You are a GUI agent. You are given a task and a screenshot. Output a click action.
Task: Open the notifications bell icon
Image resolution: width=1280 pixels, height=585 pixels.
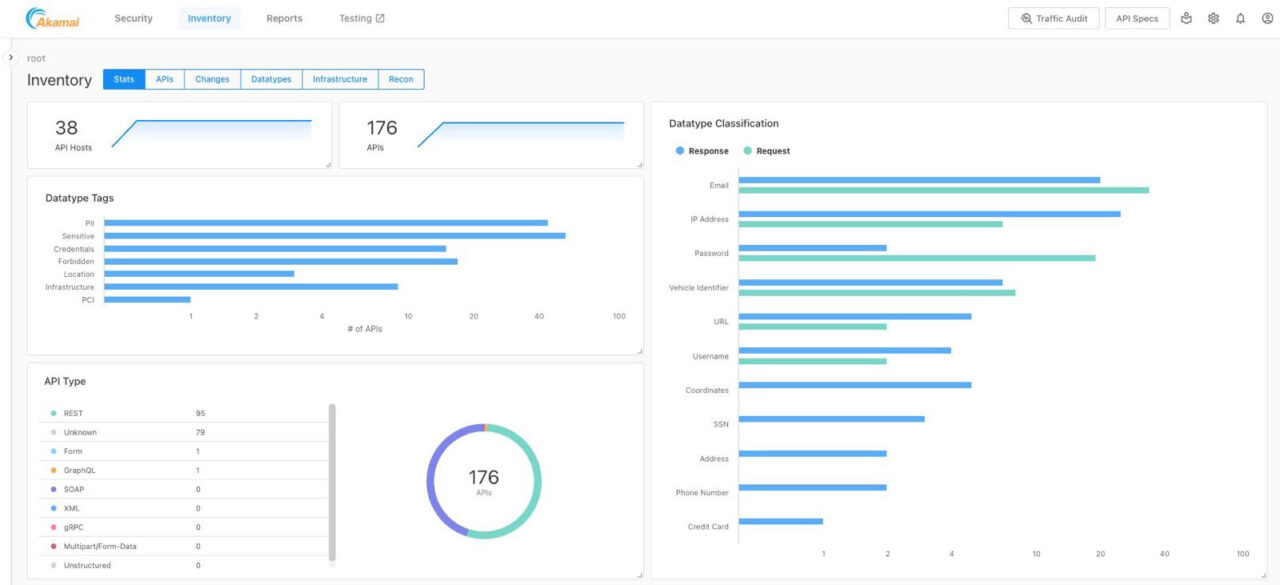pos(1239,17)
